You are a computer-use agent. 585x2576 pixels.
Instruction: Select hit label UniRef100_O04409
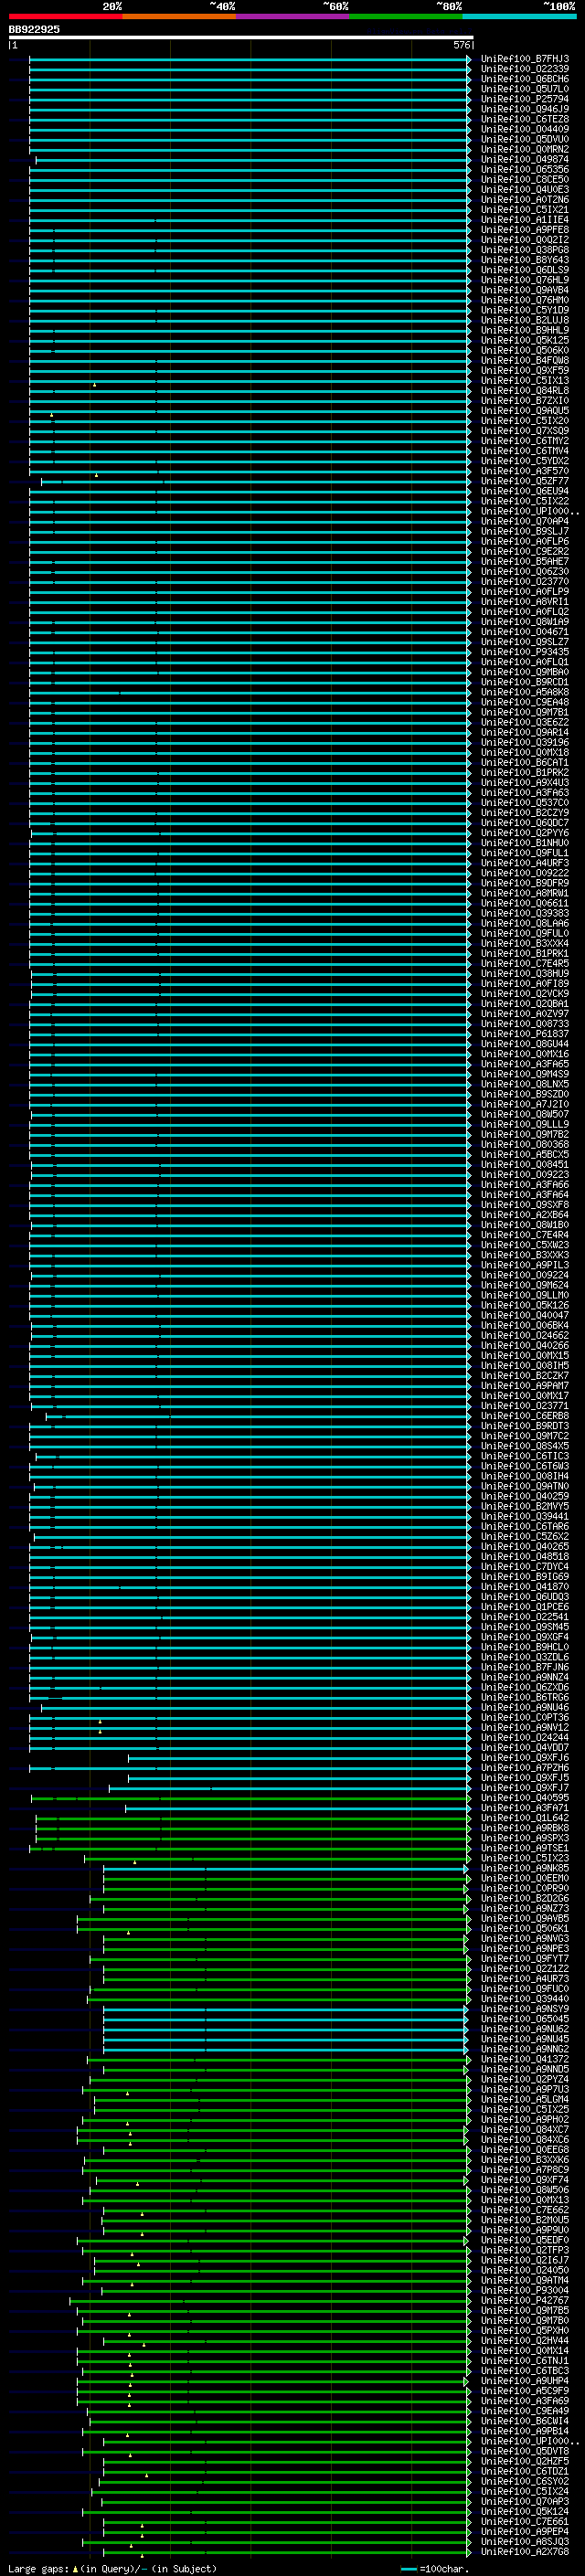pos(524,129)
